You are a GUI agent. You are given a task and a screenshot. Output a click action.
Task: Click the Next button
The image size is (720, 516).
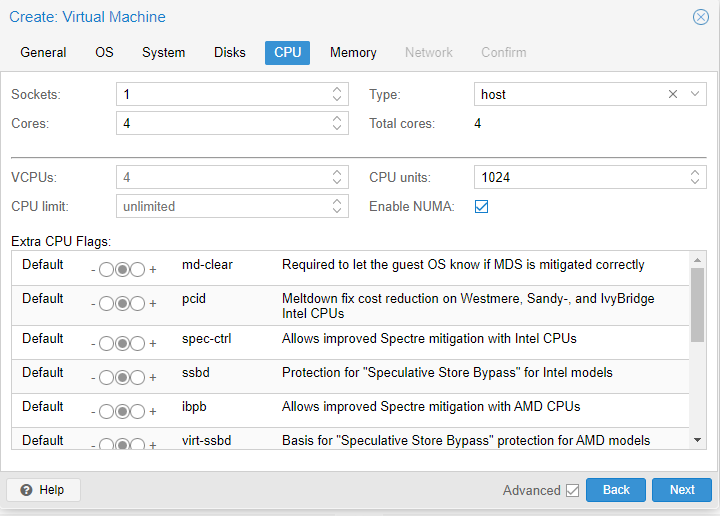tap(681, 490)
